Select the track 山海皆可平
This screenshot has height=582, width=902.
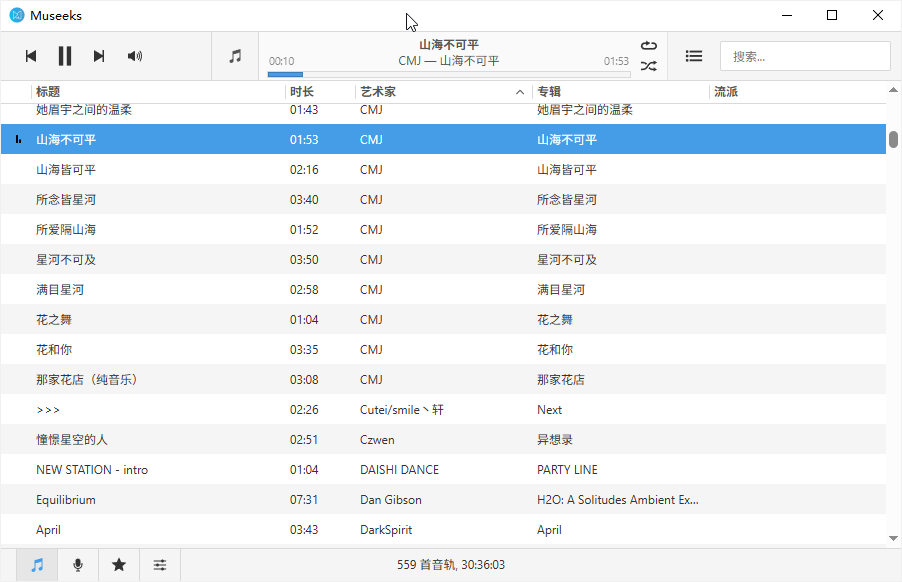click(x=64, y=169)
